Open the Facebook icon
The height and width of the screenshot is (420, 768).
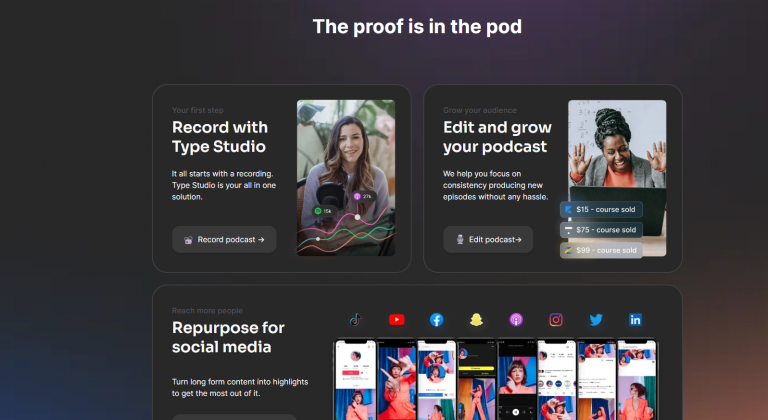[437, 320]
